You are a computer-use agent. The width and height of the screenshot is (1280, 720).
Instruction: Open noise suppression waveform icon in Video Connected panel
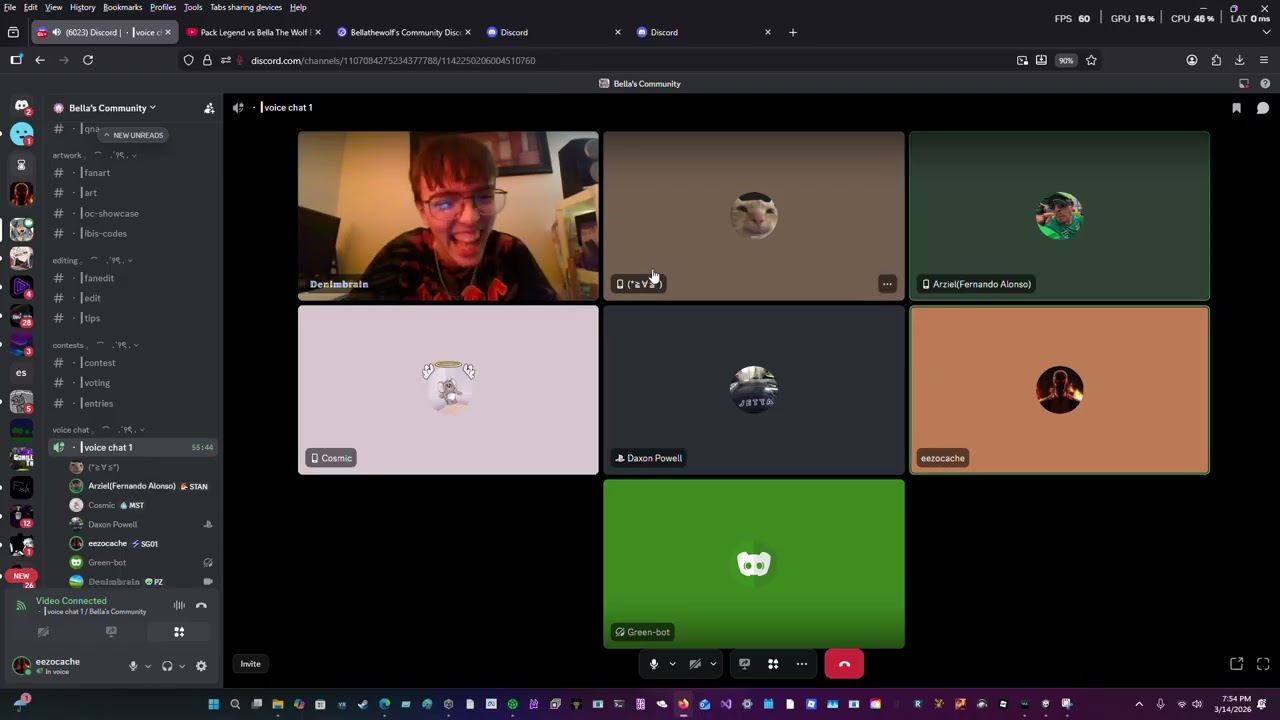tap(179, 605)
